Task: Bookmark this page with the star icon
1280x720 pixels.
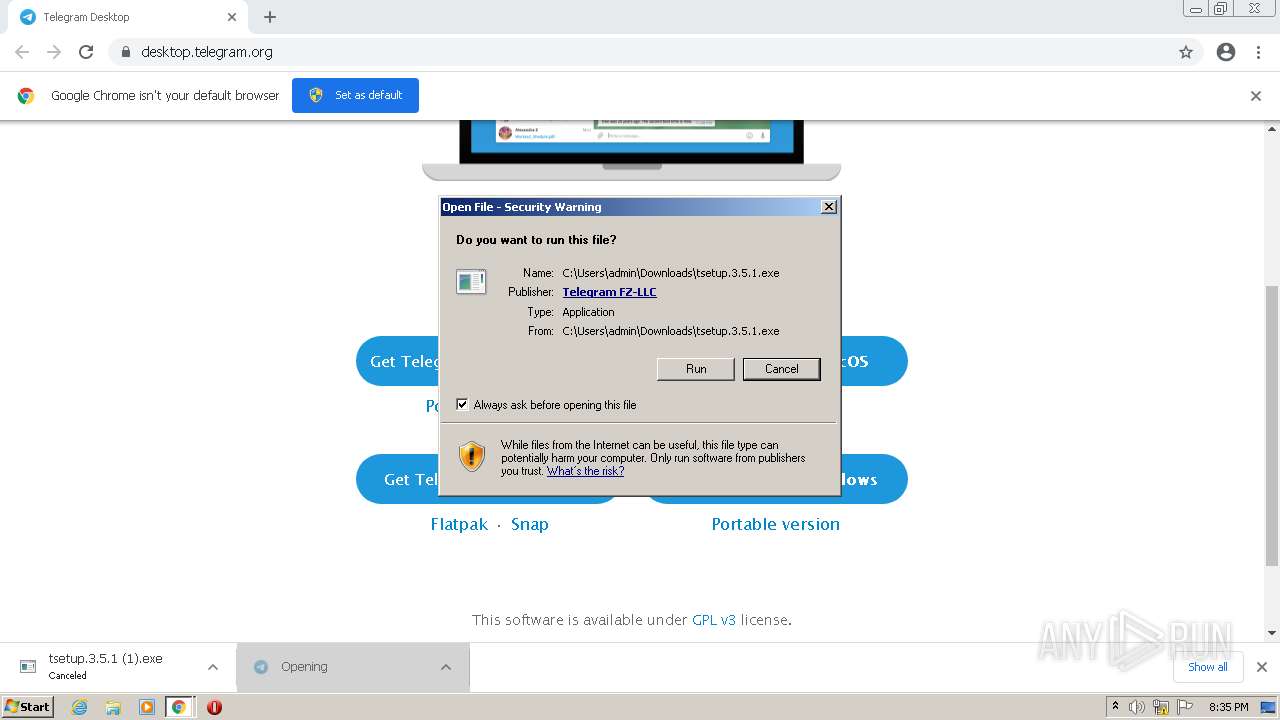Action: click(1186, 52)
